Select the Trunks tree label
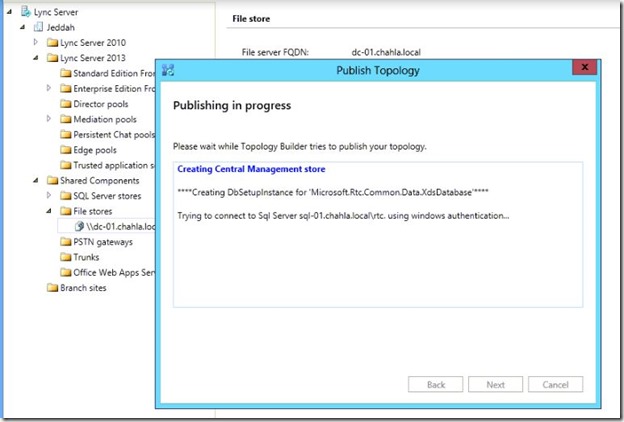 [x=86, y=257]
